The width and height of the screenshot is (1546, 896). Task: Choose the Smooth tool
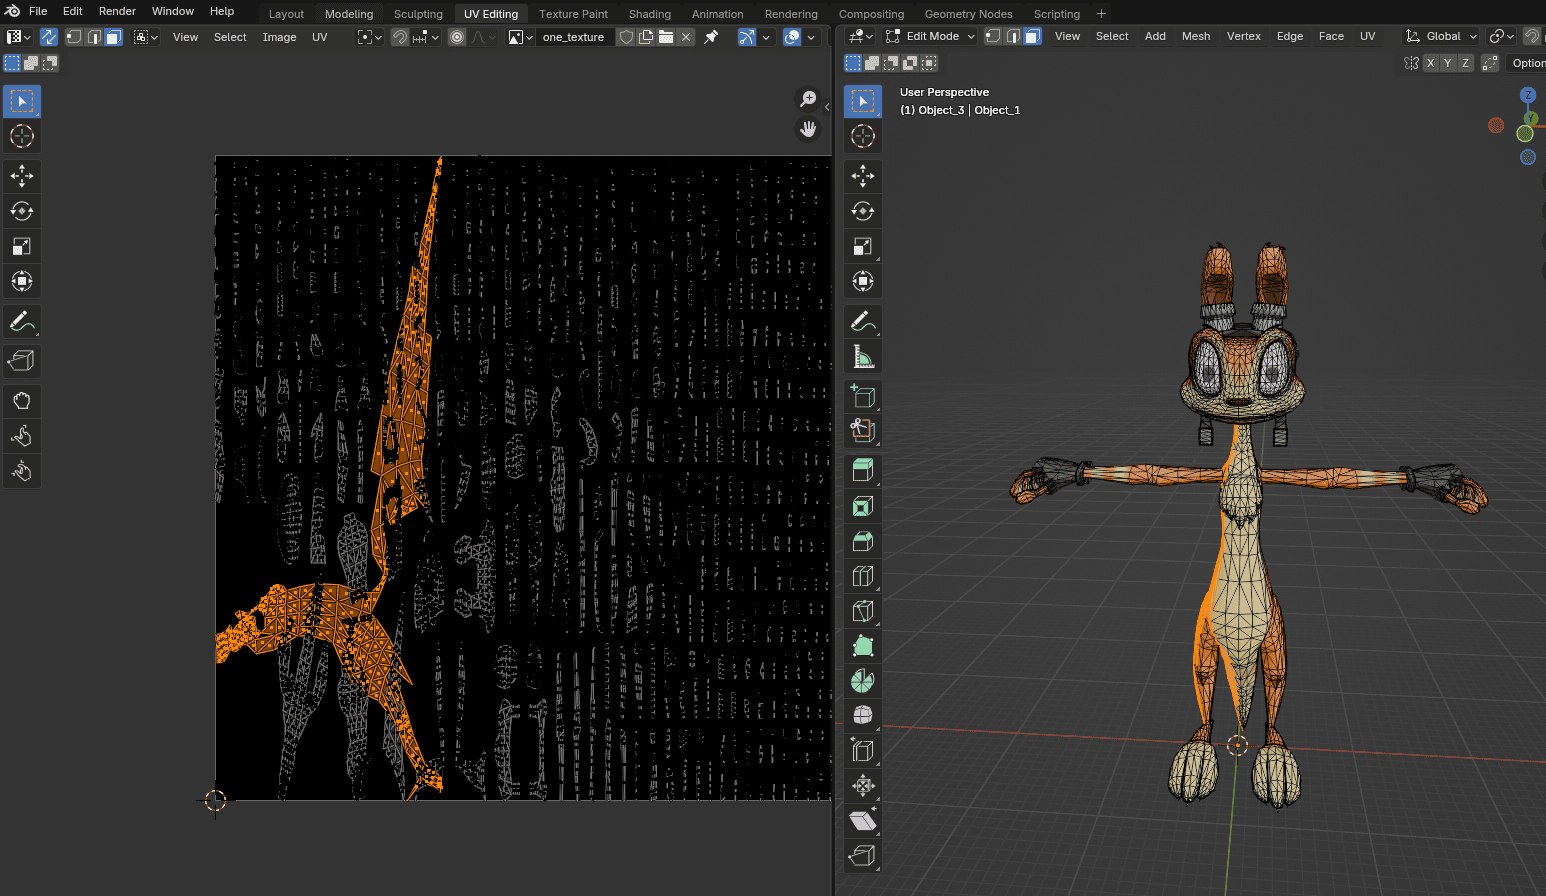863,716
